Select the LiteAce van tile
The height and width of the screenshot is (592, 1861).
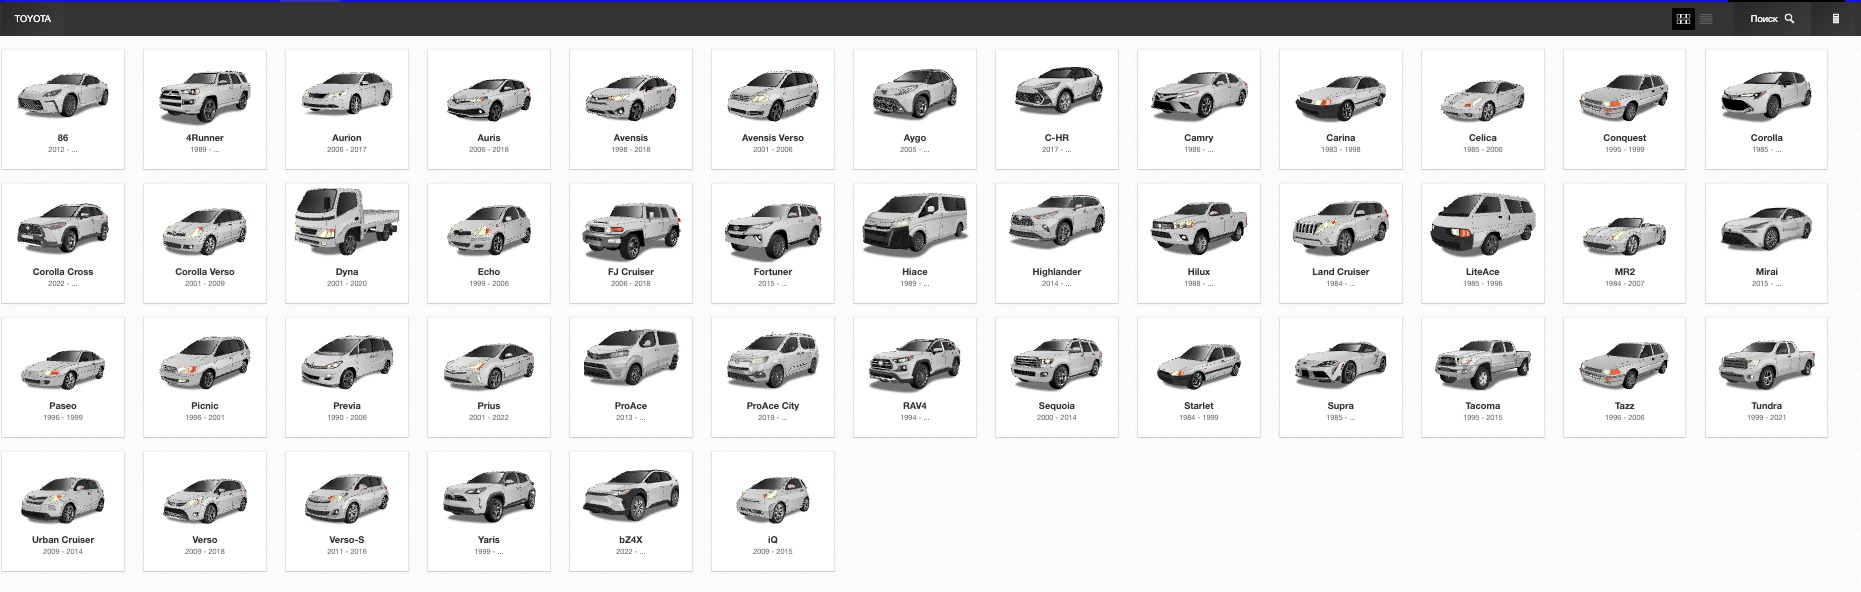click(1483, 243)
